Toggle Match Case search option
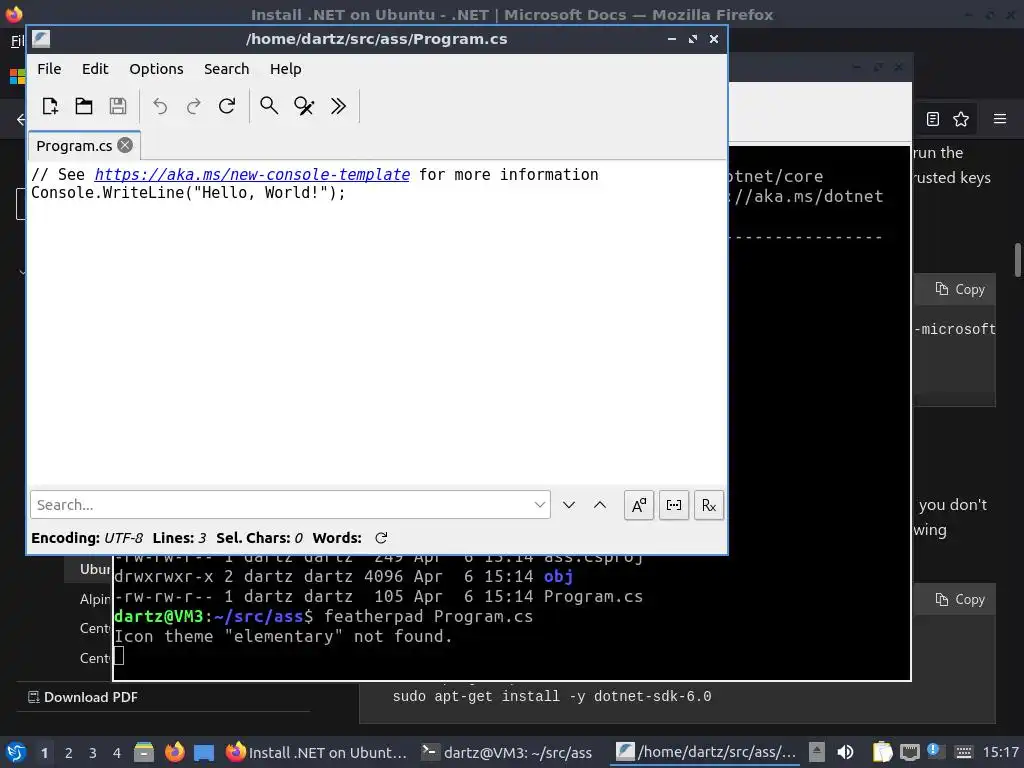 639,505
